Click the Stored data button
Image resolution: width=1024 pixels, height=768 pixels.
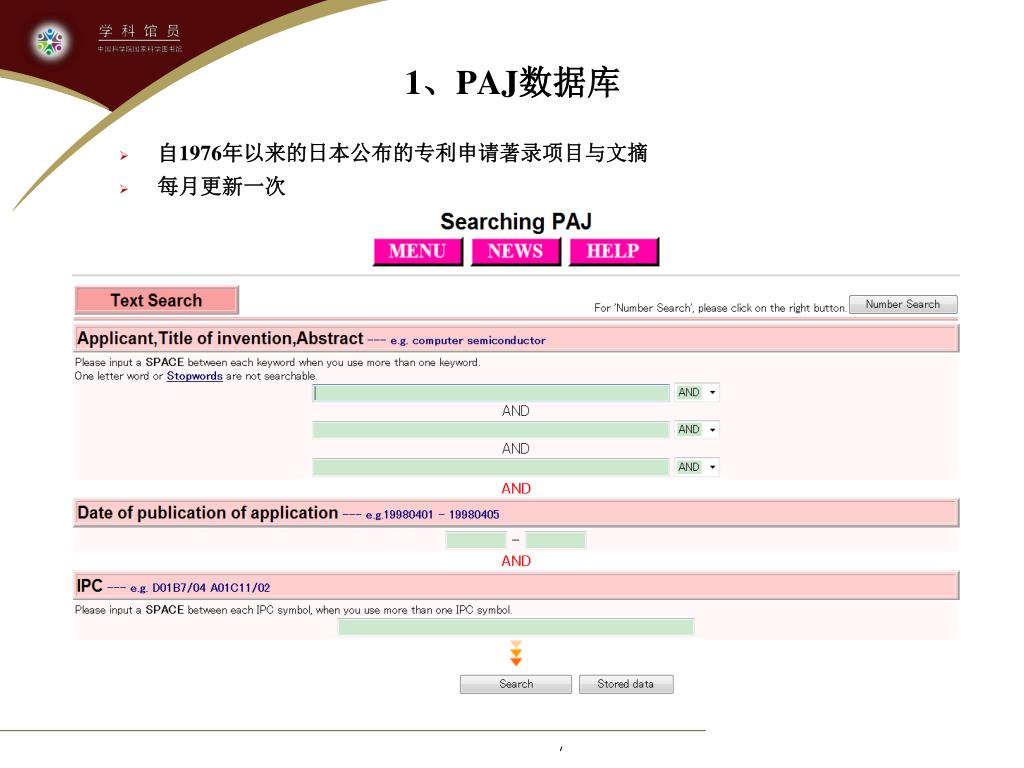pyautogui.click(x=626, y=684)
